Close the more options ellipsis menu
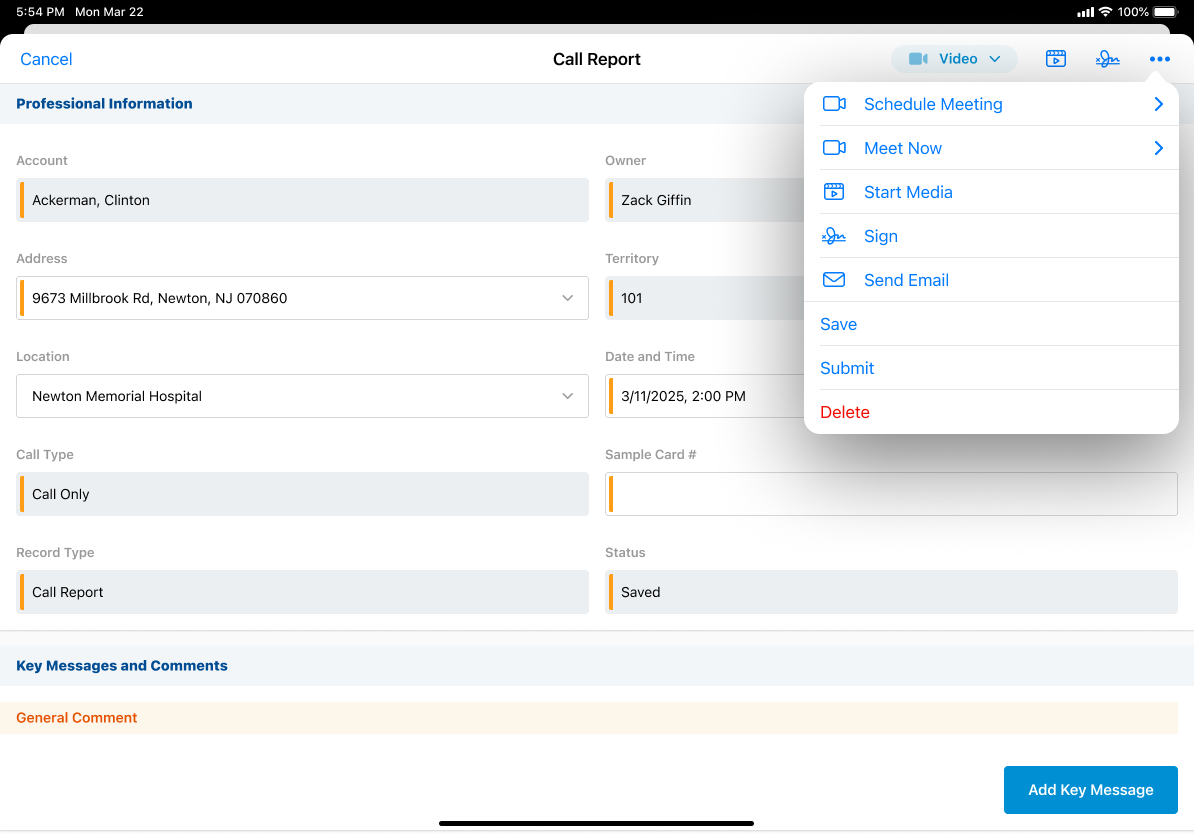Screen dimensions: 1194x834 [1159, 59]
